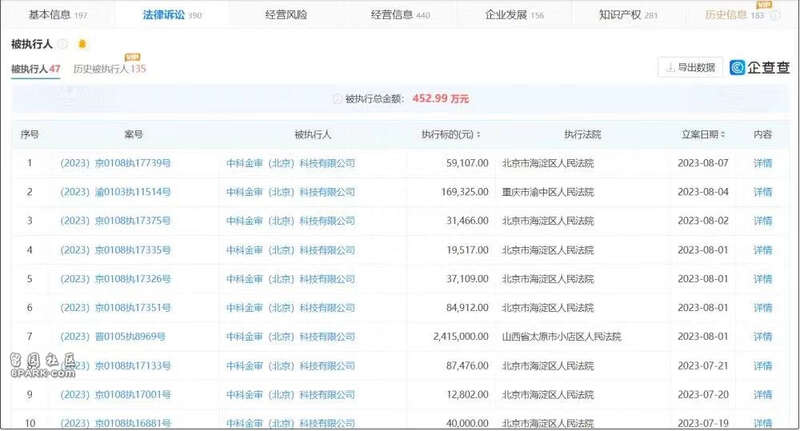800x431 pixels.
Task: Open case (2023) 京0108执17739号
Action: click(115, 163)
